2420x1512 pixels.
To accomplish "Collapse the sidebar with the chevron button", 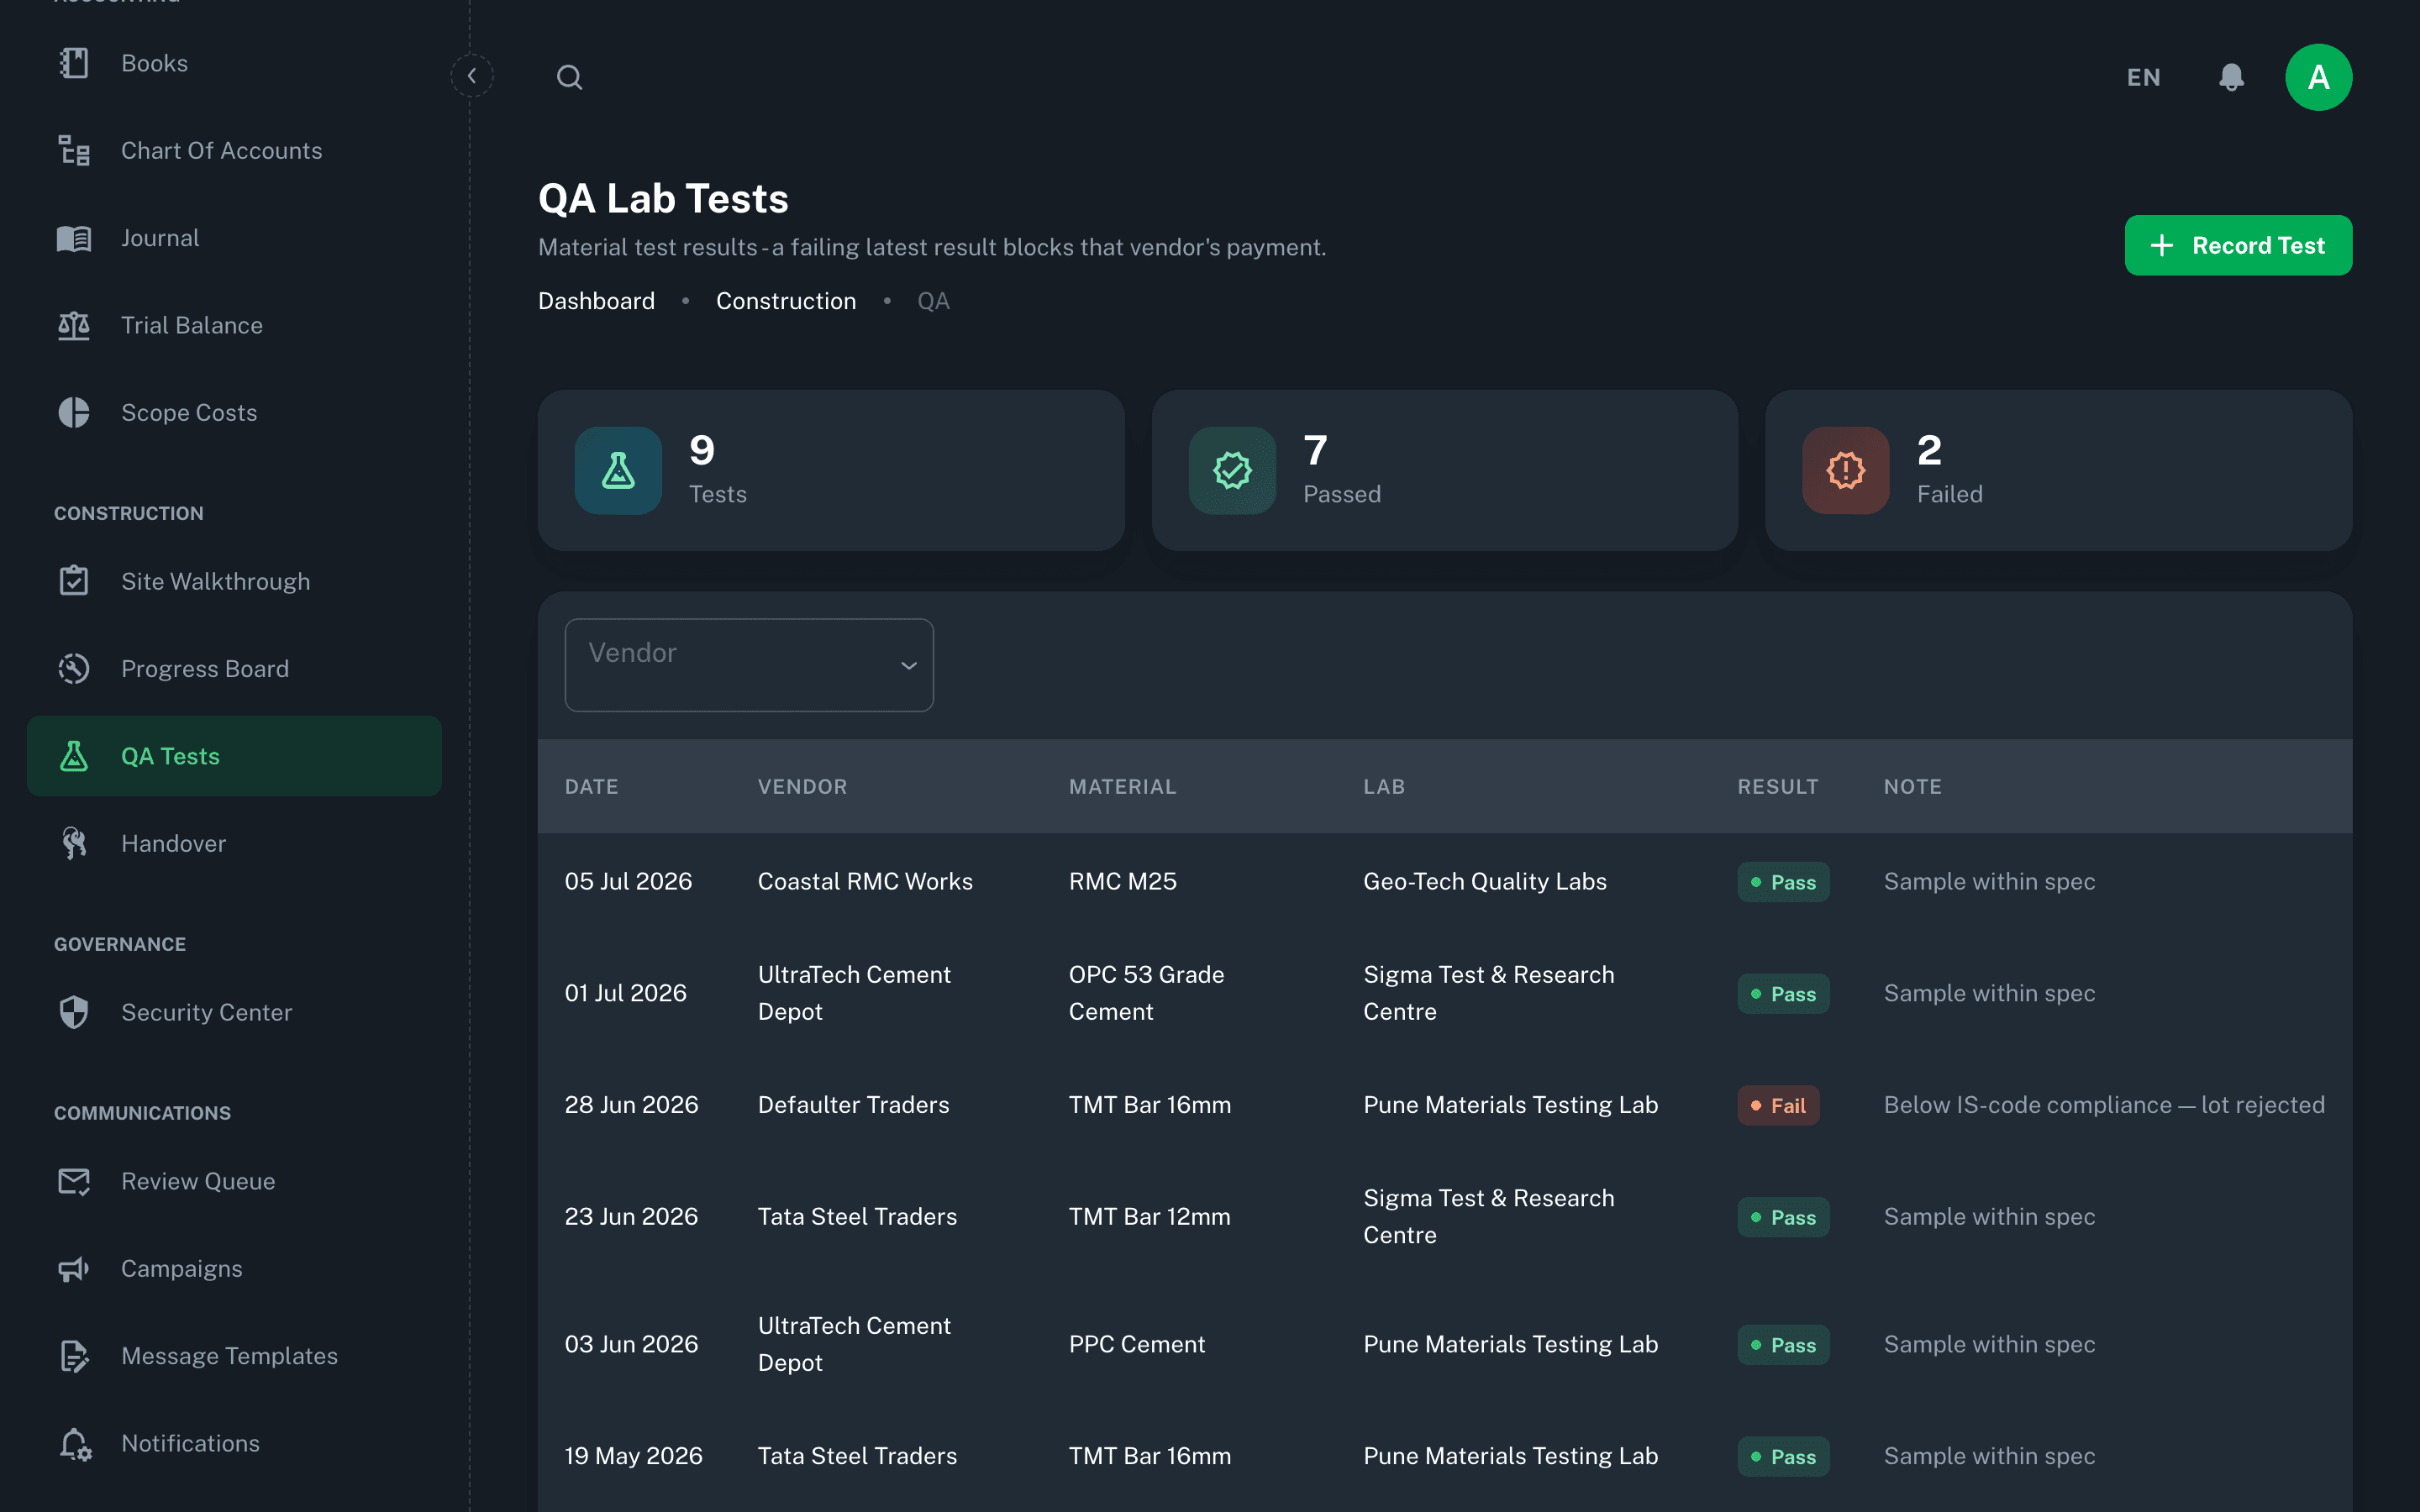I will pos(472,76).
